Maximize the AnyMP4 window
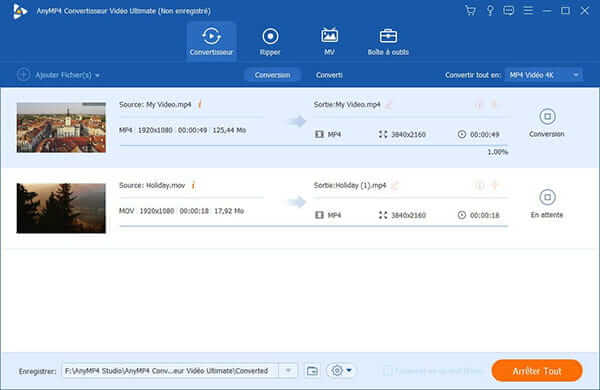The width and height of the screenshot is (600, 390). tap(565, 11)
